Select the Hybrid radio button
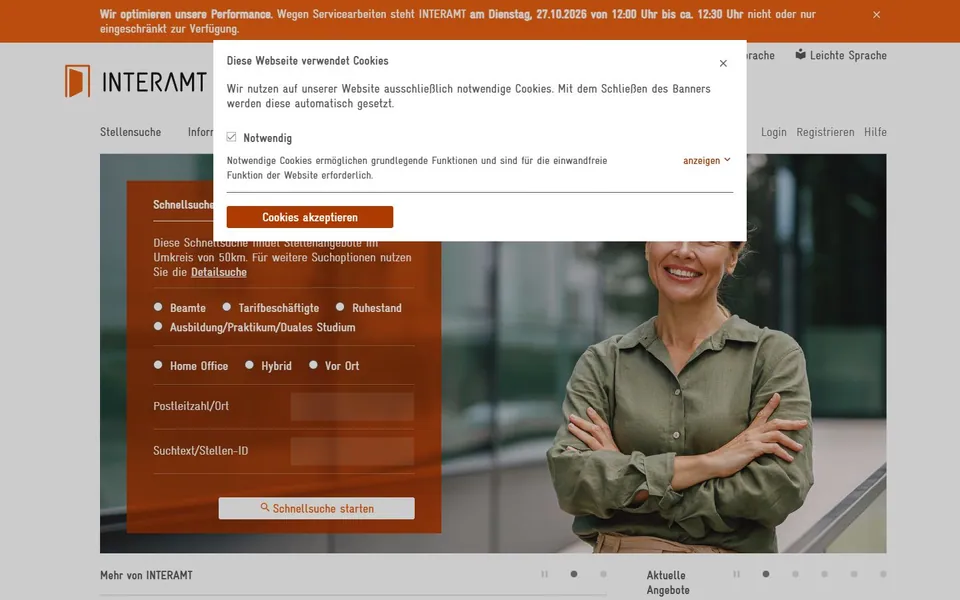 249,365
